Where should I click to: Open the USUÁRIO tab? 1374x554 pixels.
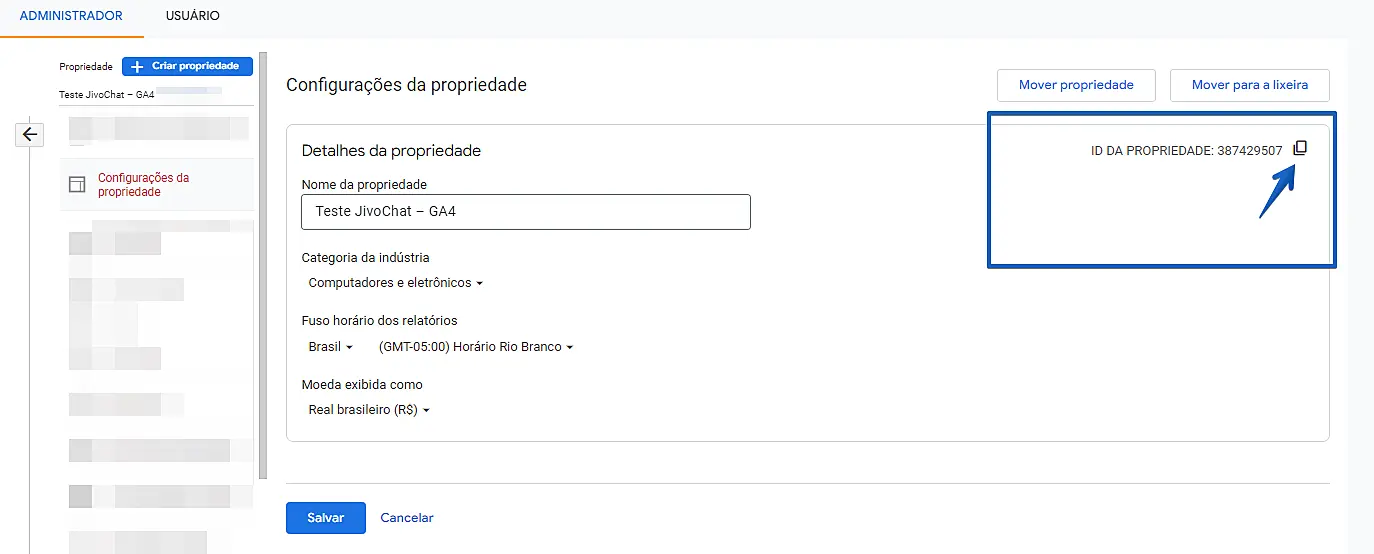pyautogui.click(x=193, y=16)
